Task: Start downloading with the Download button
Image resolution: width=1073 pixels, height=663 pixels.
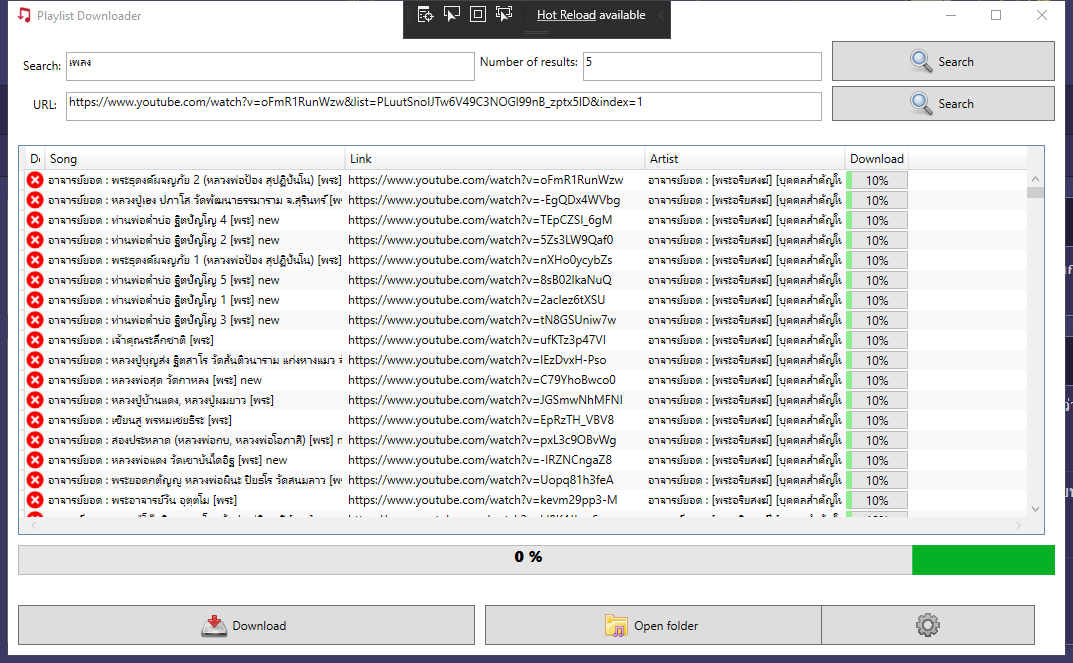Action: [246, 625]
